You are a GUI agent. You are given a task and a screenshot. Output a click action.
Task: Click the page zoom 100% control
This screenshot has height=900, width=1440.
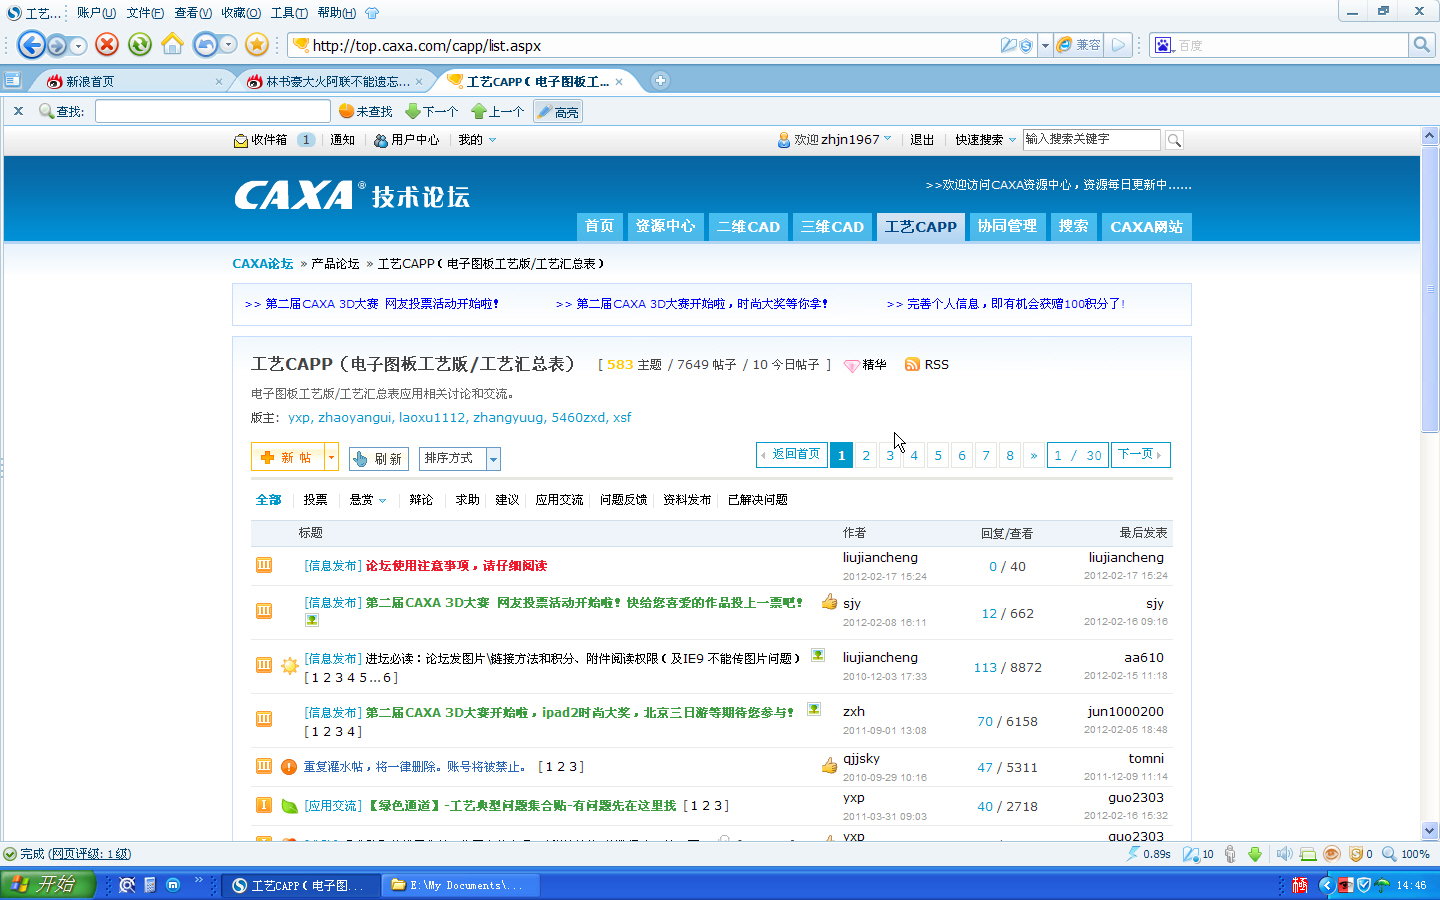[x=1406, y=854]
